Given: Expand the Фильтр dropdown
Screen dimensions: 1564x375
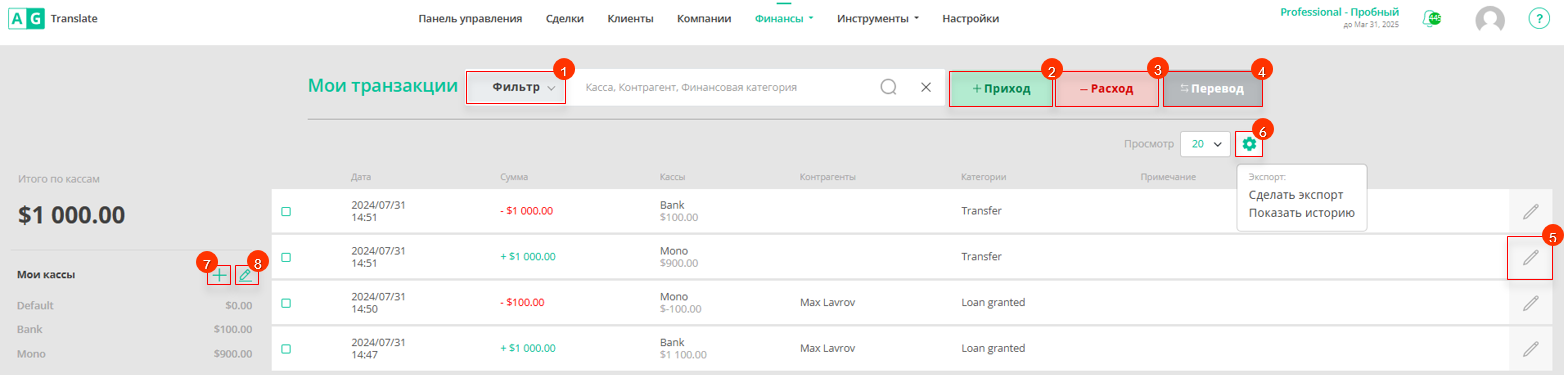Looking at the screenshot, I should [x=516, y=88].
